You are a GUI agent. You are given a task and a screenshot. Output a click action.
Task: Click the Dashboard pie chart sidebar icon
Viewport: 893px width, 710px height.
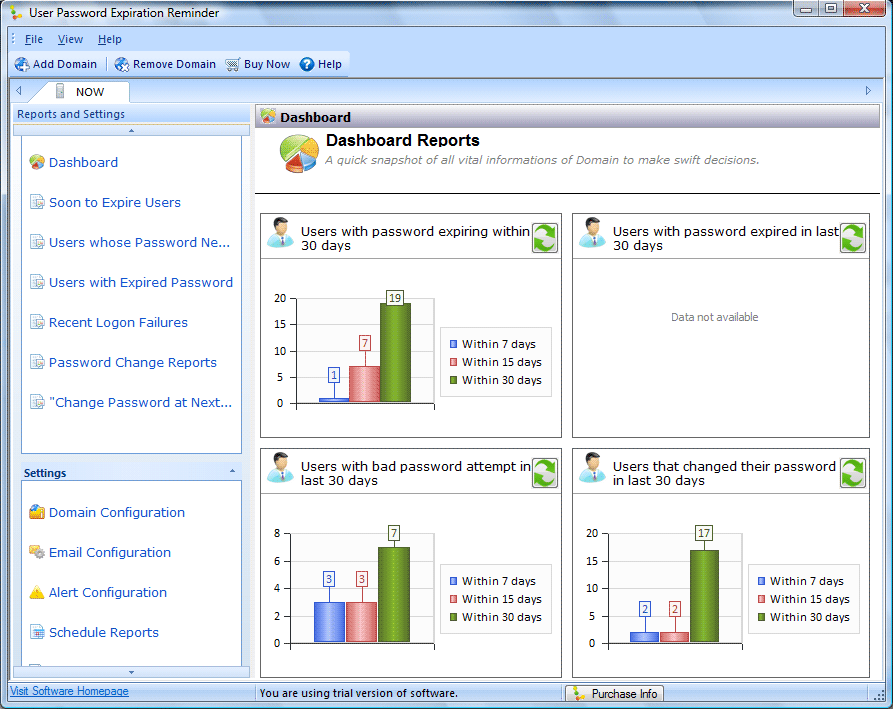pyautogui.click(x=37, y=162)
